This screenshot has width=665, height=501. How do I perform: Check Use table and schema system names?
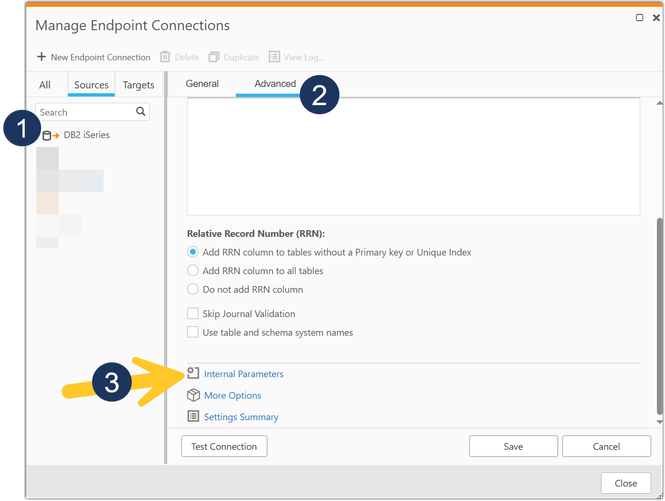(x=194, y=332)
